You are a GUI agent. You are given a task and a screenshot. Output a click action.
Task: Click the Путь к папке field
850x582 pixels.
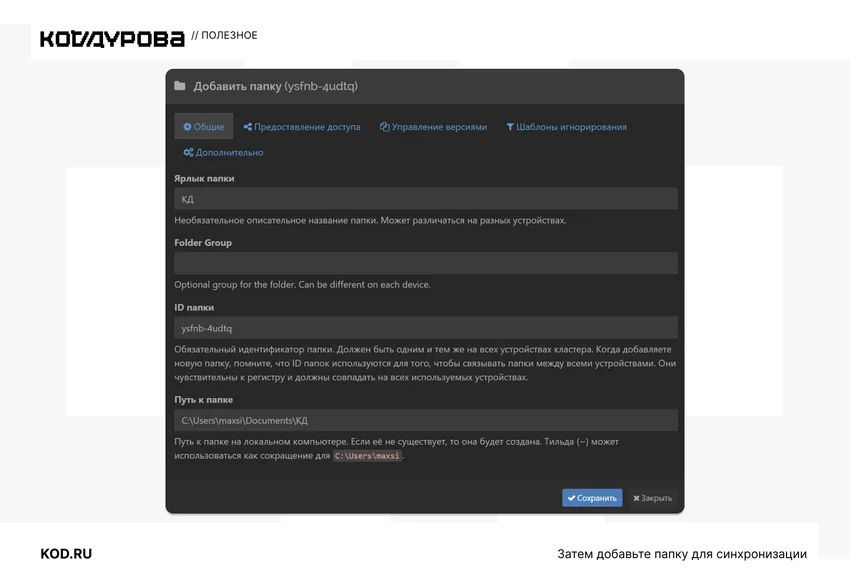click(x=426, y=420)
